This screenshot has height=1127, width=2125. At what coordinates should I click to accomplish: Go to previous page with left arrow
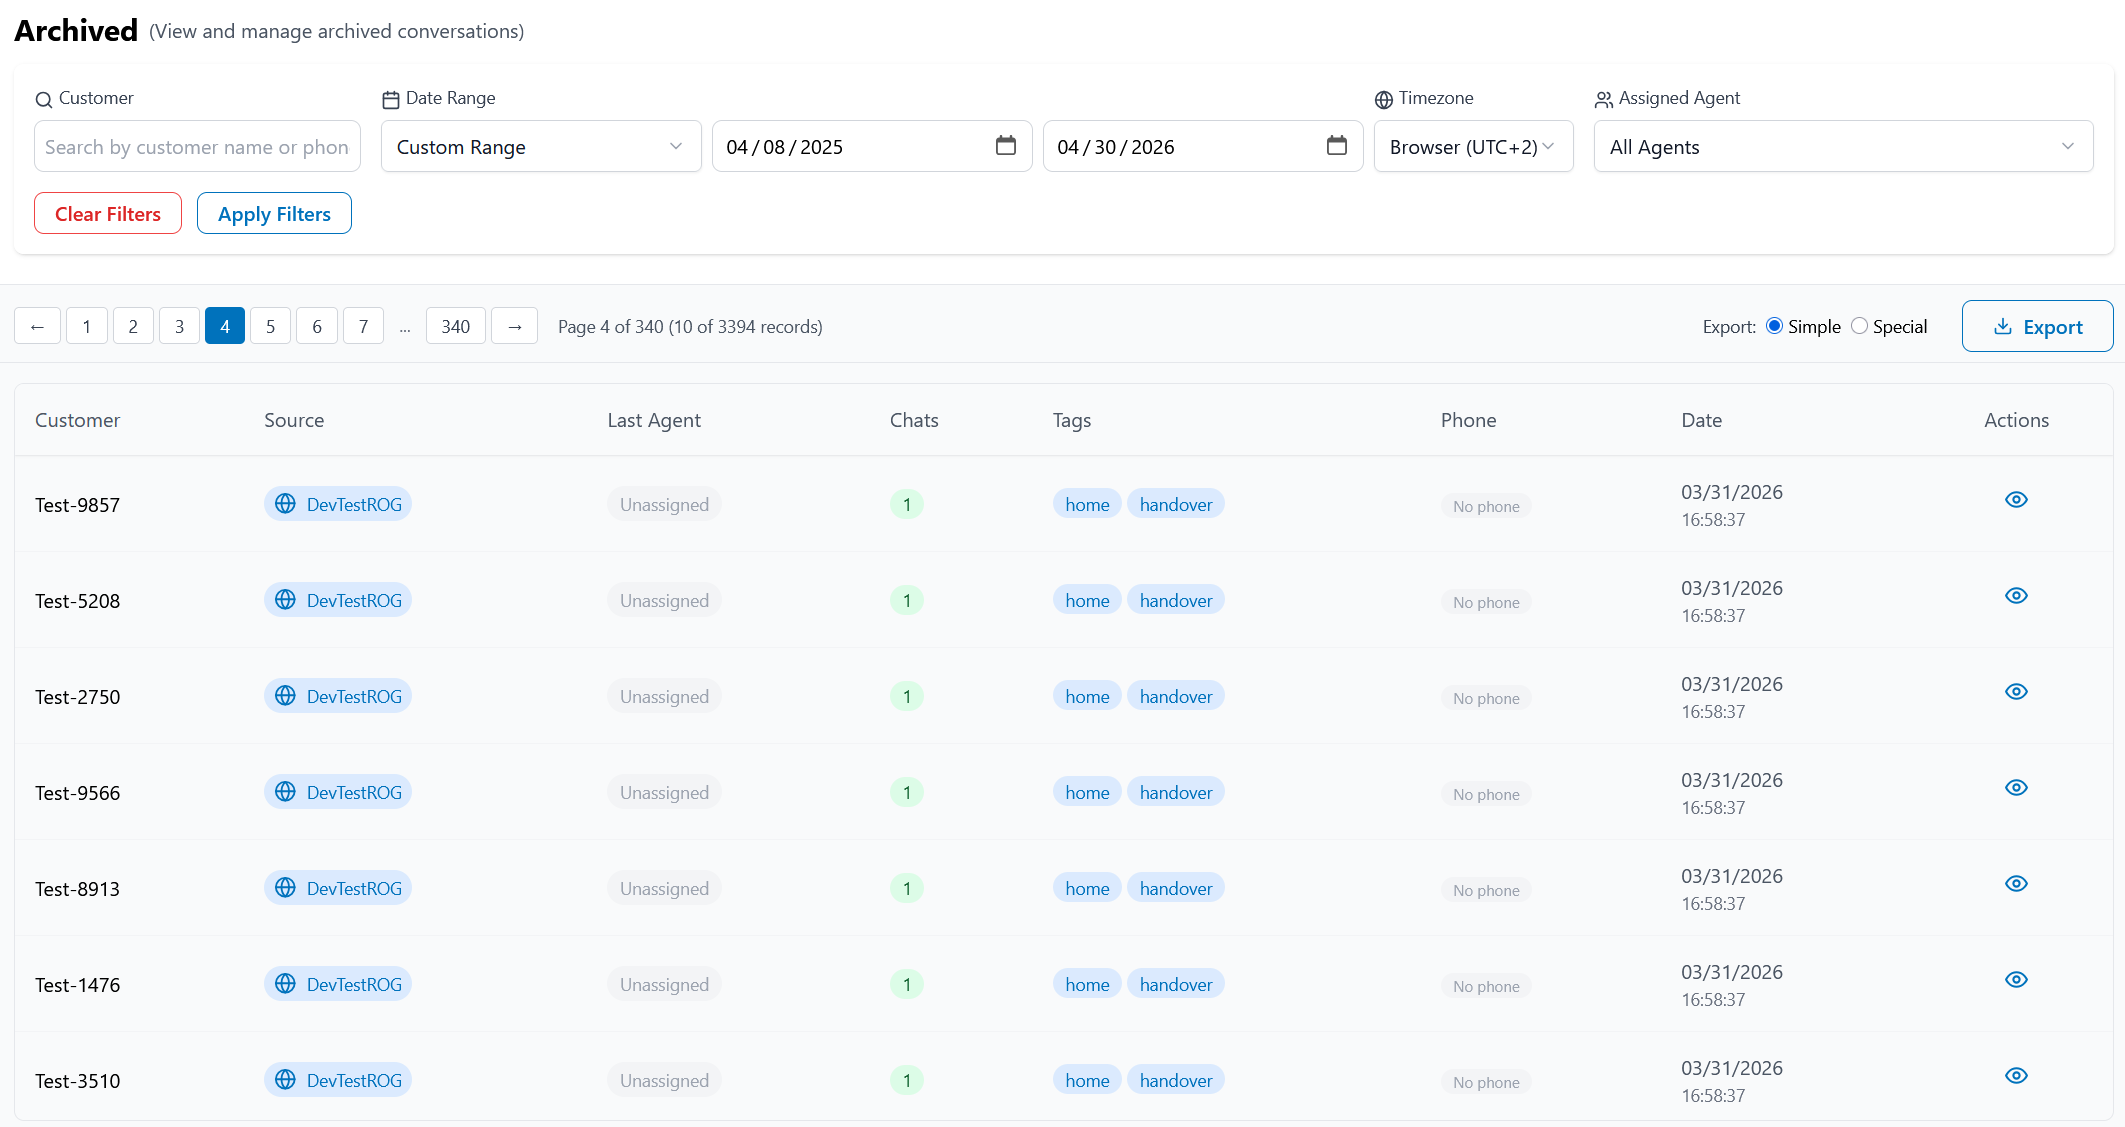[37, 326]
